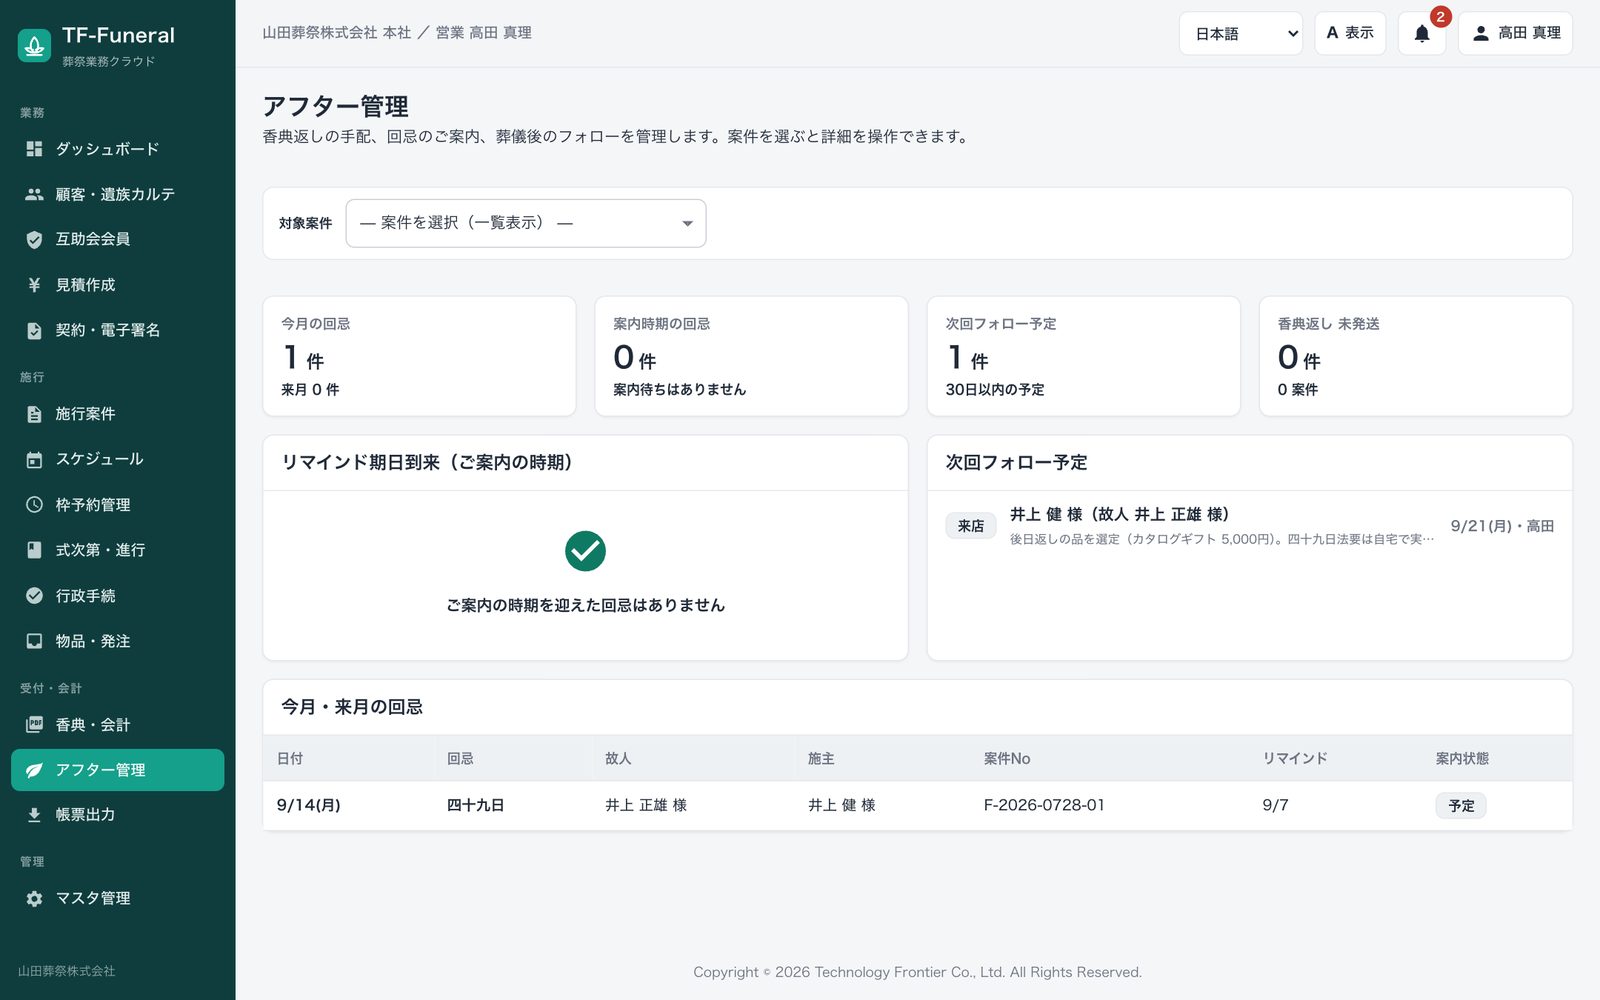Click the 今月の回忌 summary card
The height and width of the screenshot is (1000, 1600).
(419, 356)
